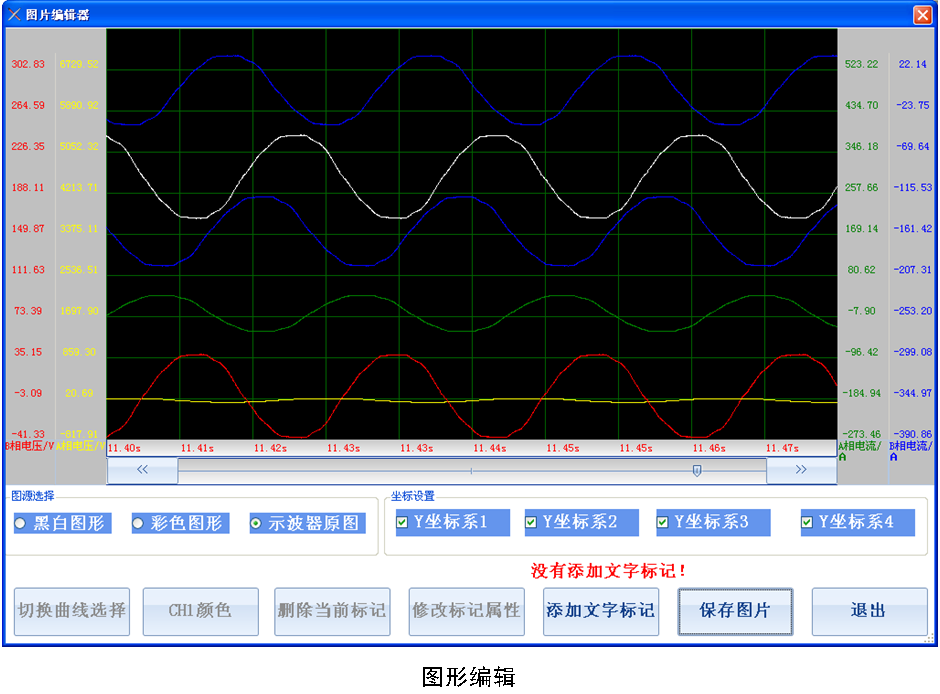Click 删除当前标记 button
This screenshot has width=940, height=694.
[x=331, y=610]
